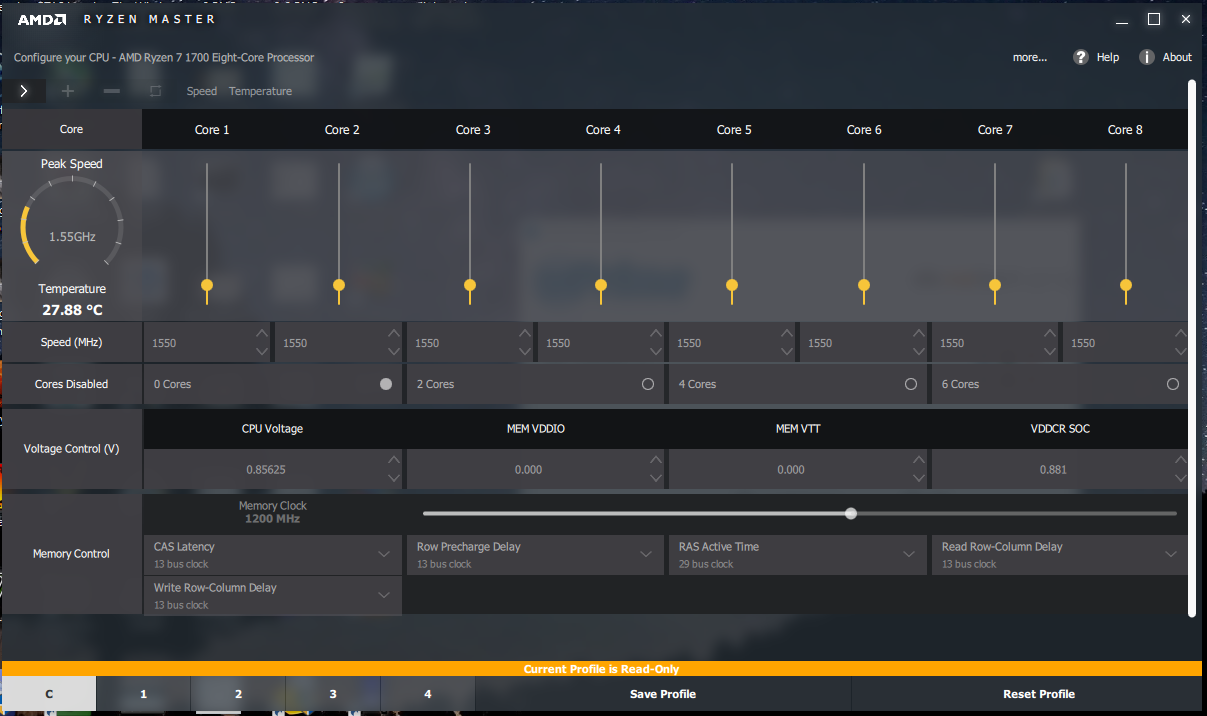
Task: Click the Core 1 speed slider handle
Action: (207, 286)
